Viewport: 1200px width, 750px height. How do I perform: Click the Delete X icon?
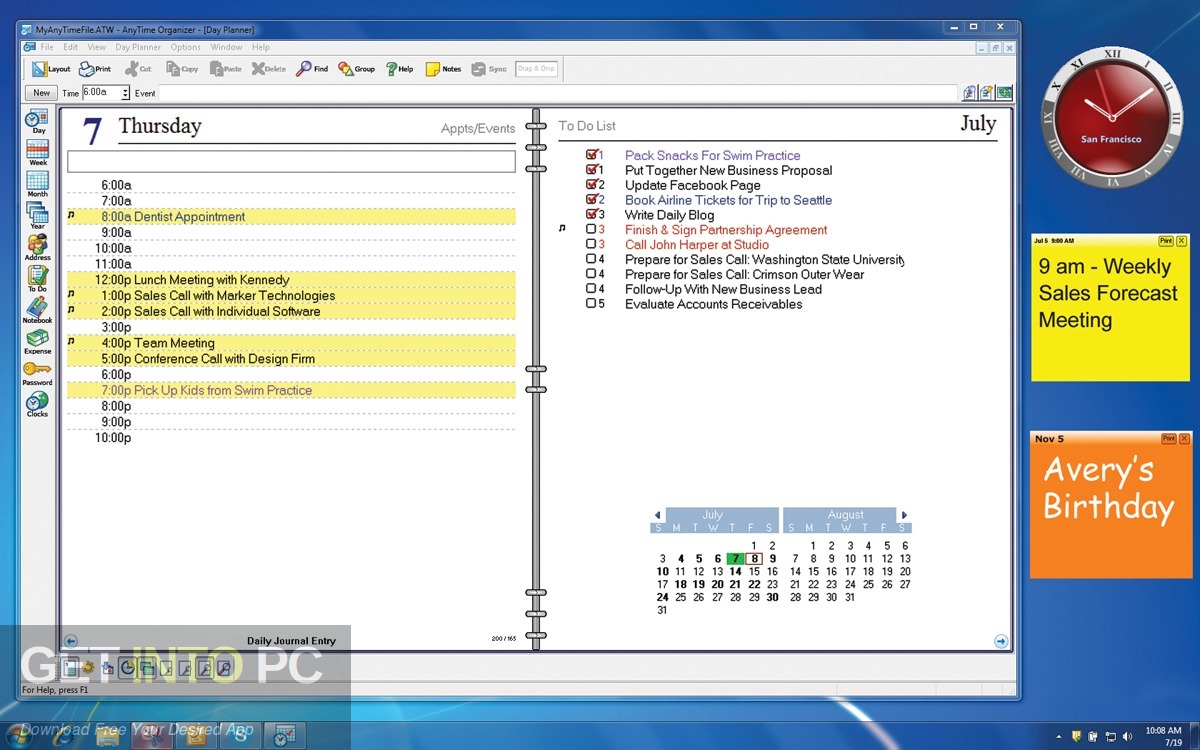pos(269,69)
